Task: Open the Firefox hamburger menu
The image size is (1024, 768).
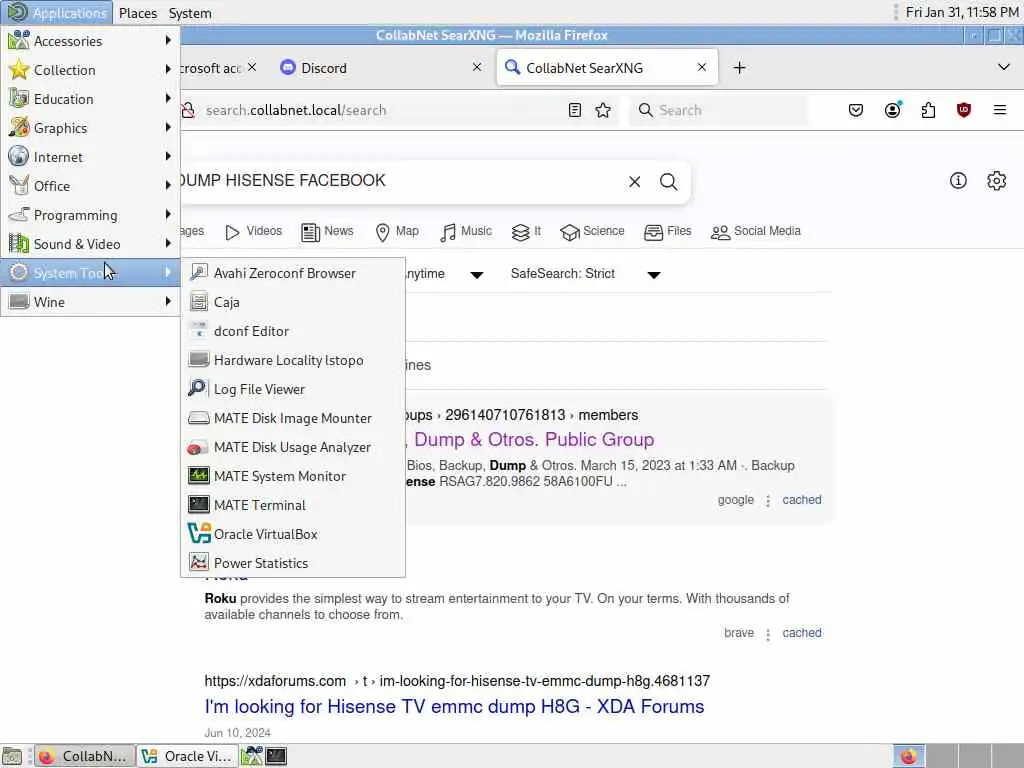Action: (x=999, y=110)
